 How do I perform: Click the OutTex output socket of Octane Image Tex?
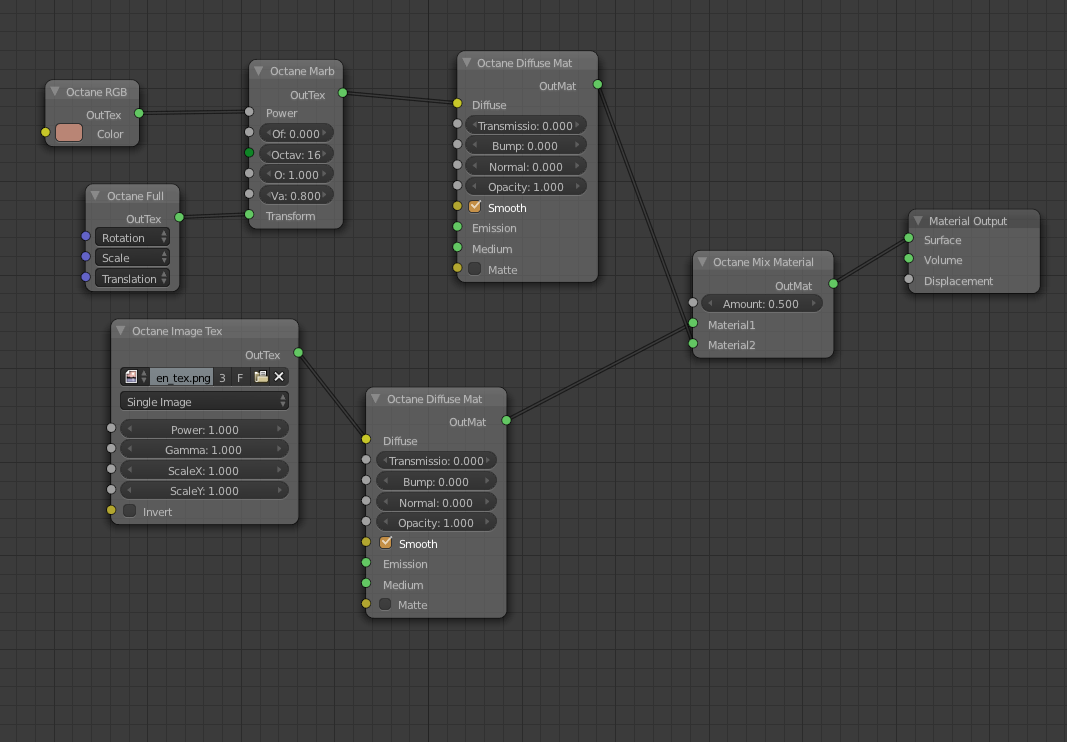pos(298,353)
